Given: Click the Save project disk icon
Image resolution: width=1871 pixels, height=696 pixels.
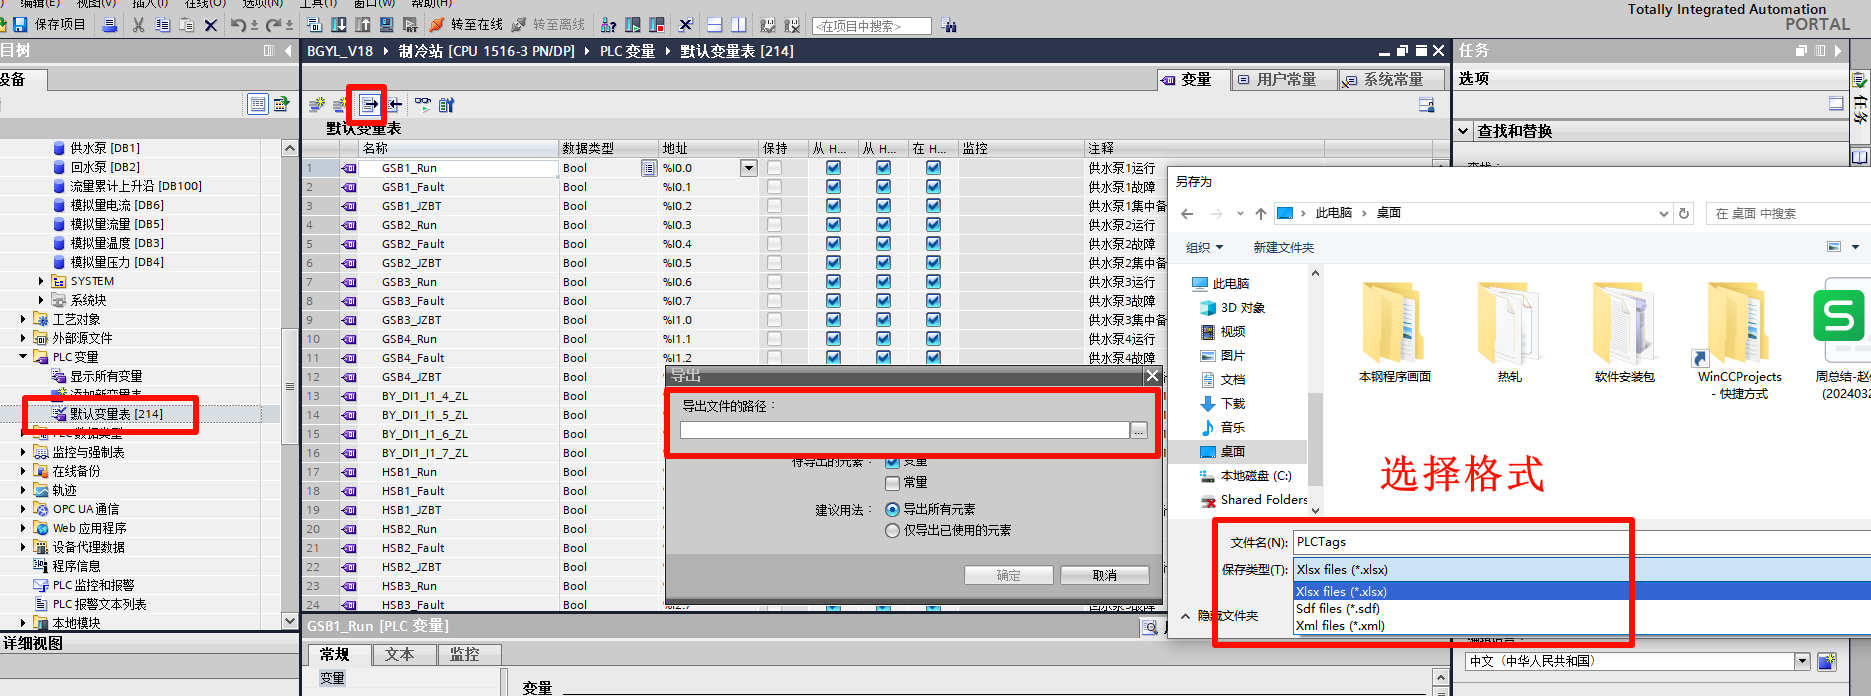Looking at the screenshot, I should (x=20, y=25).
